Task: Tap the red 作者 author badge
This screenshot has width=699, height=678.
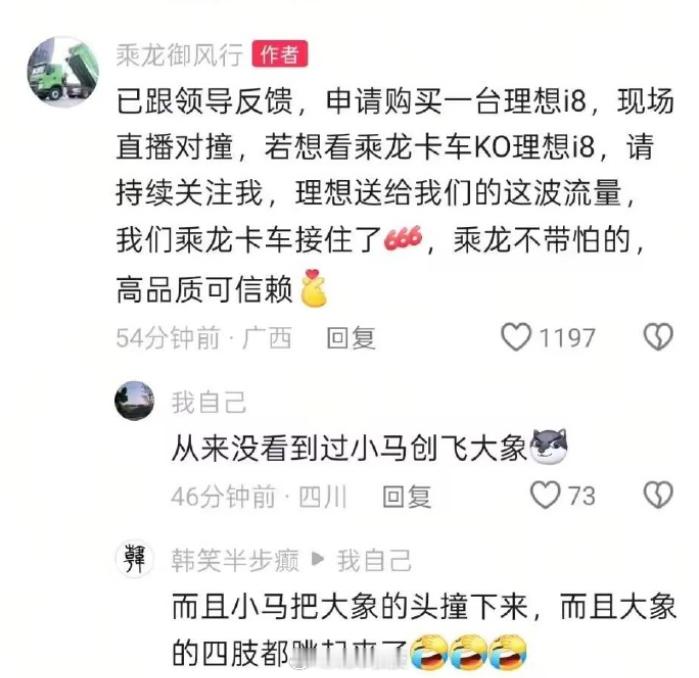Action: pyautogui.click(x=280, y=54)
